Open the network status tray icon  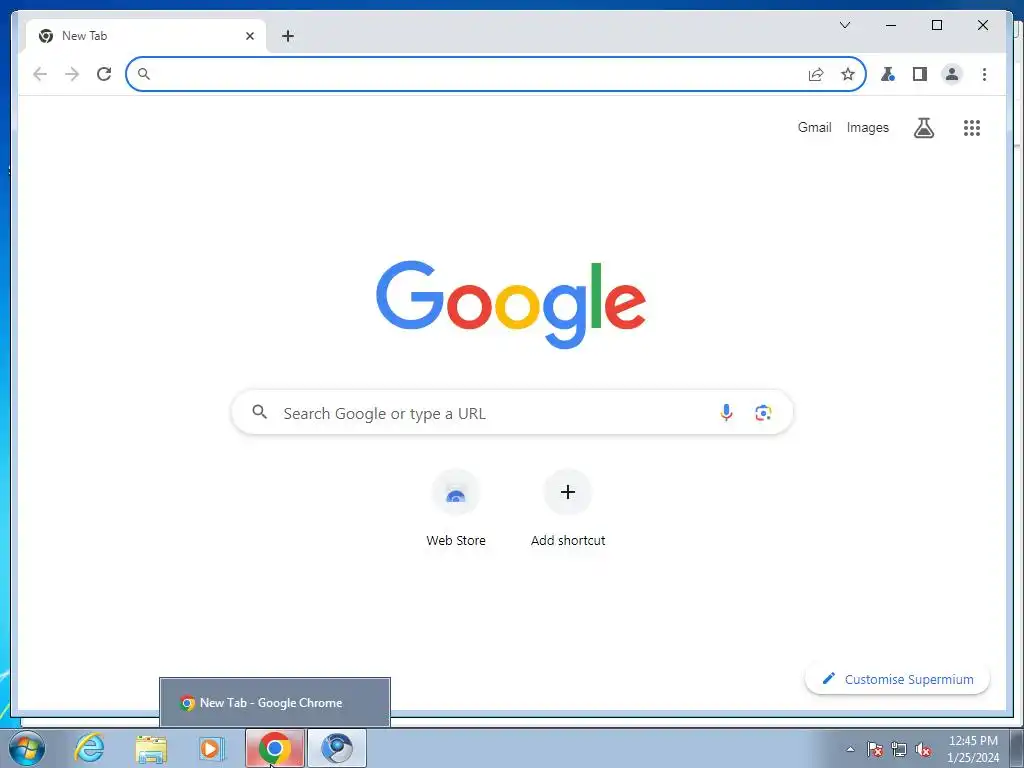pos(899,749)
